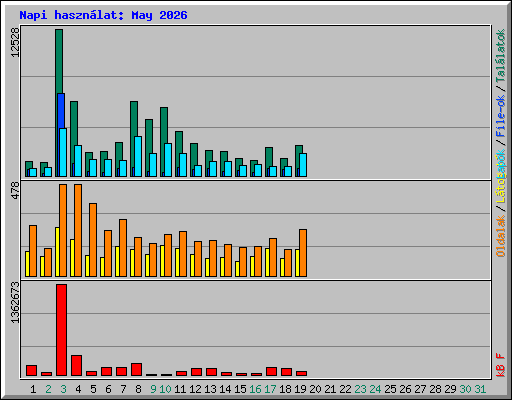512x400 pixels.
Task: Click the red KB bar for day 4
Action: pos(76,366)
